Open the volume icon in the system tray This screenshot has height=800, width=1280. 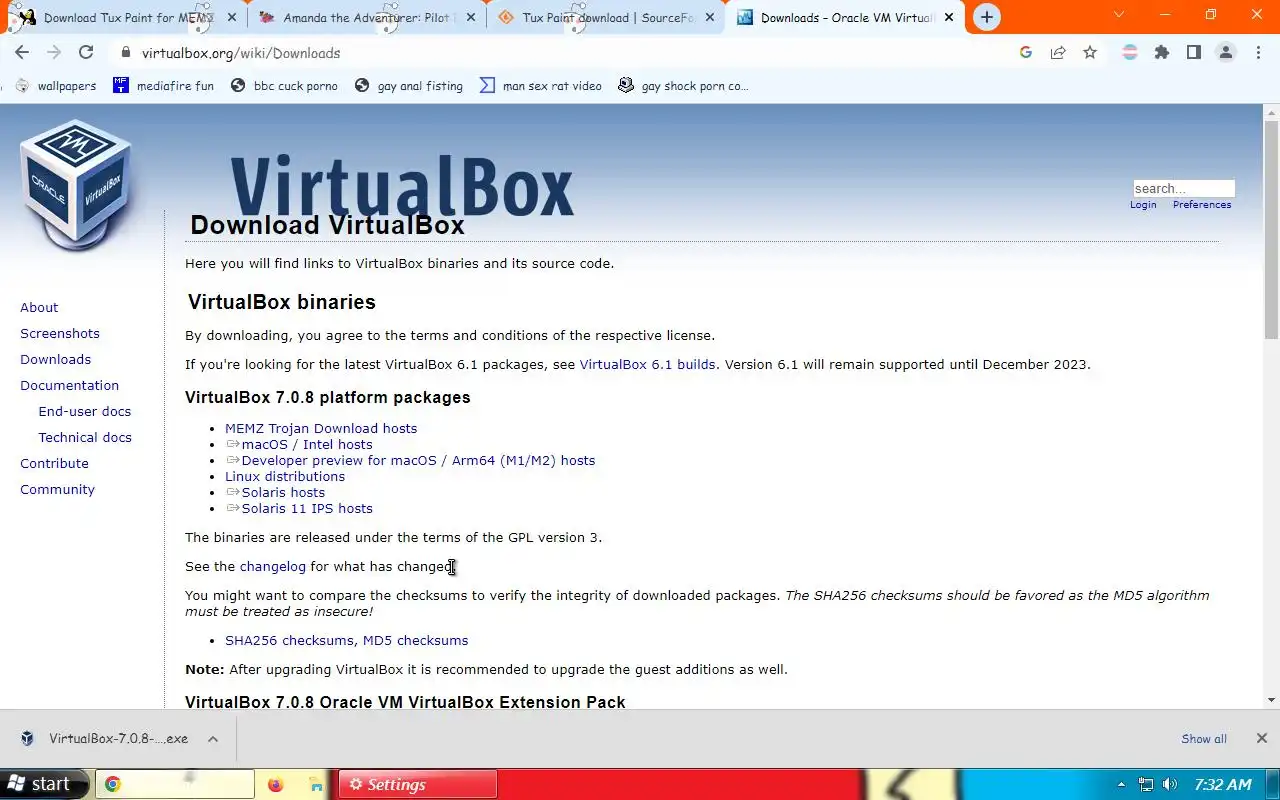coord(1170,785)
